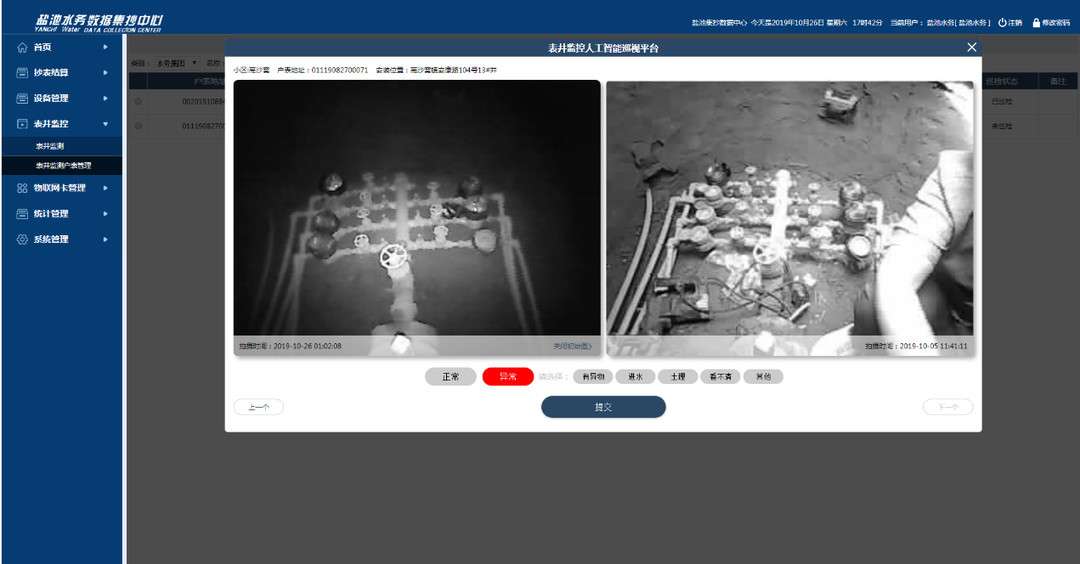The image size is (1080, 564).
Task: Click the 盐池水务数据集抄中心 logo
Action: pyautogui.click(x=98, y=23)
